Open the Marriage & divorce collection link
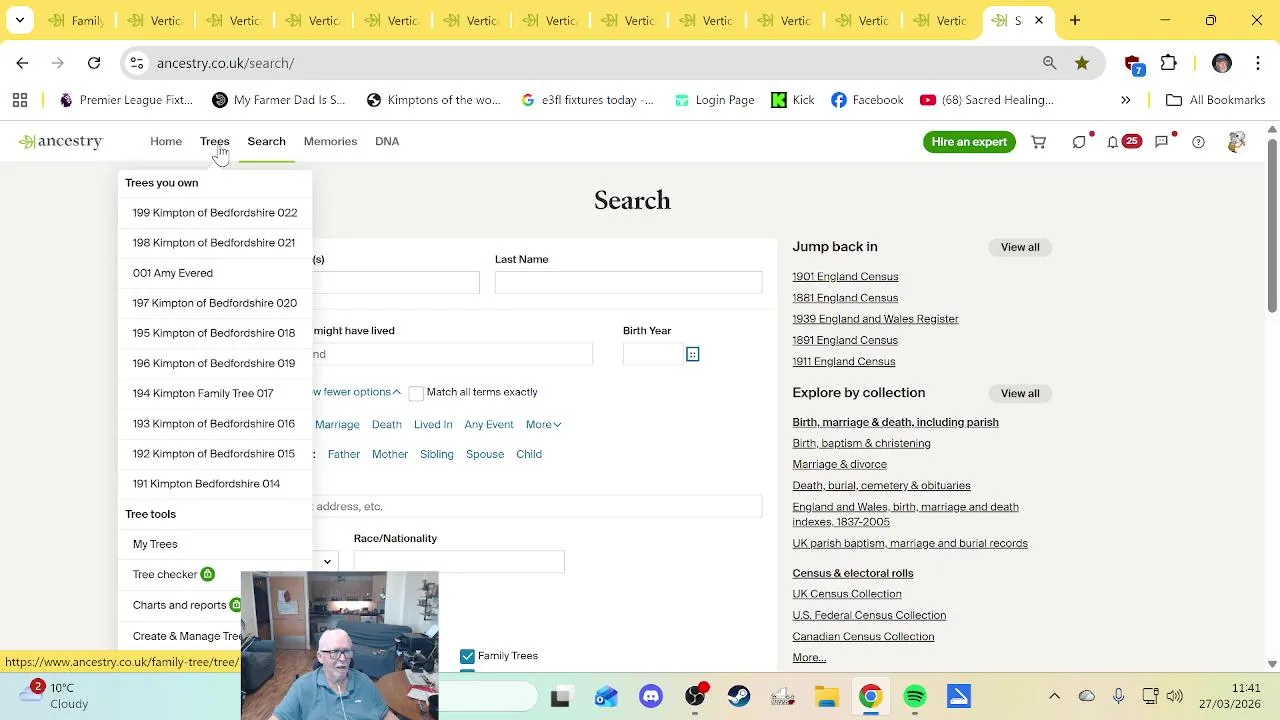The width and height of the screenshot is (1280, 720). point(839,464)
